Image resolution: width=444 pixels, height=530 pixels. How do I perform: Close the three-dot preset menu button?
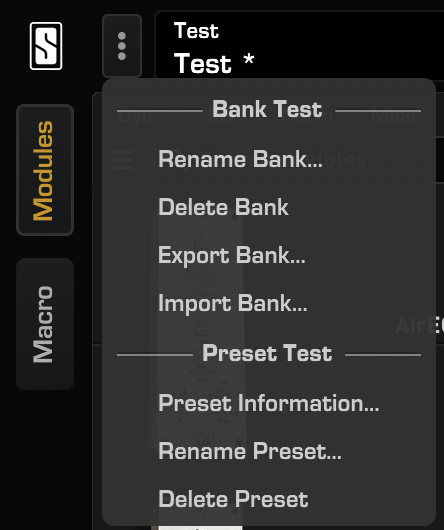tap(122, 46)
